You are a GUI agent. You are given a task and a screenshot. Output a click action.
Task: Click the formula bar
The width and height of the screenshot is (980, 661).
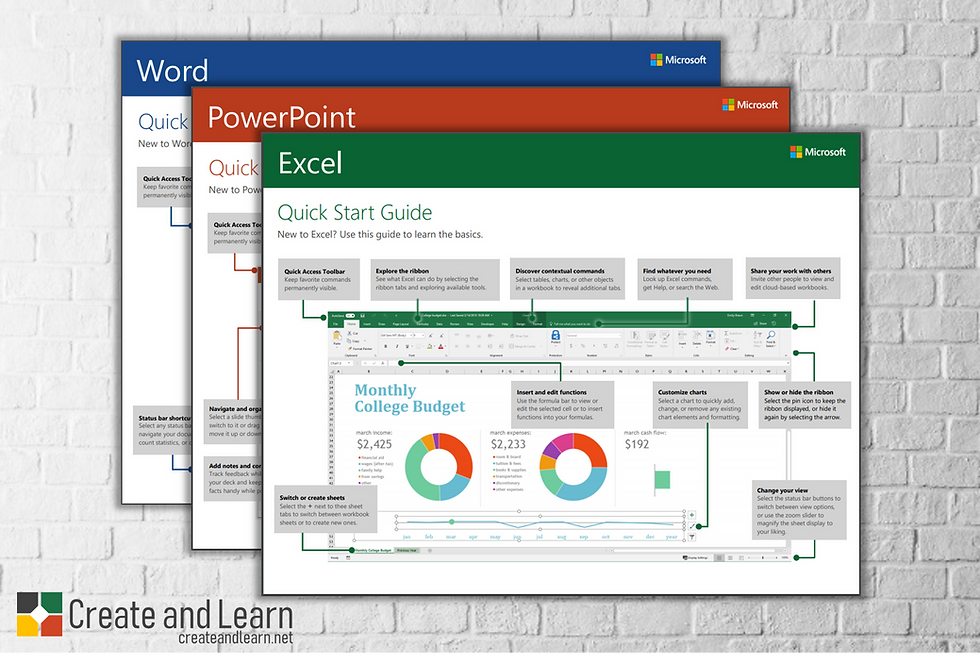tap(588, 363)
